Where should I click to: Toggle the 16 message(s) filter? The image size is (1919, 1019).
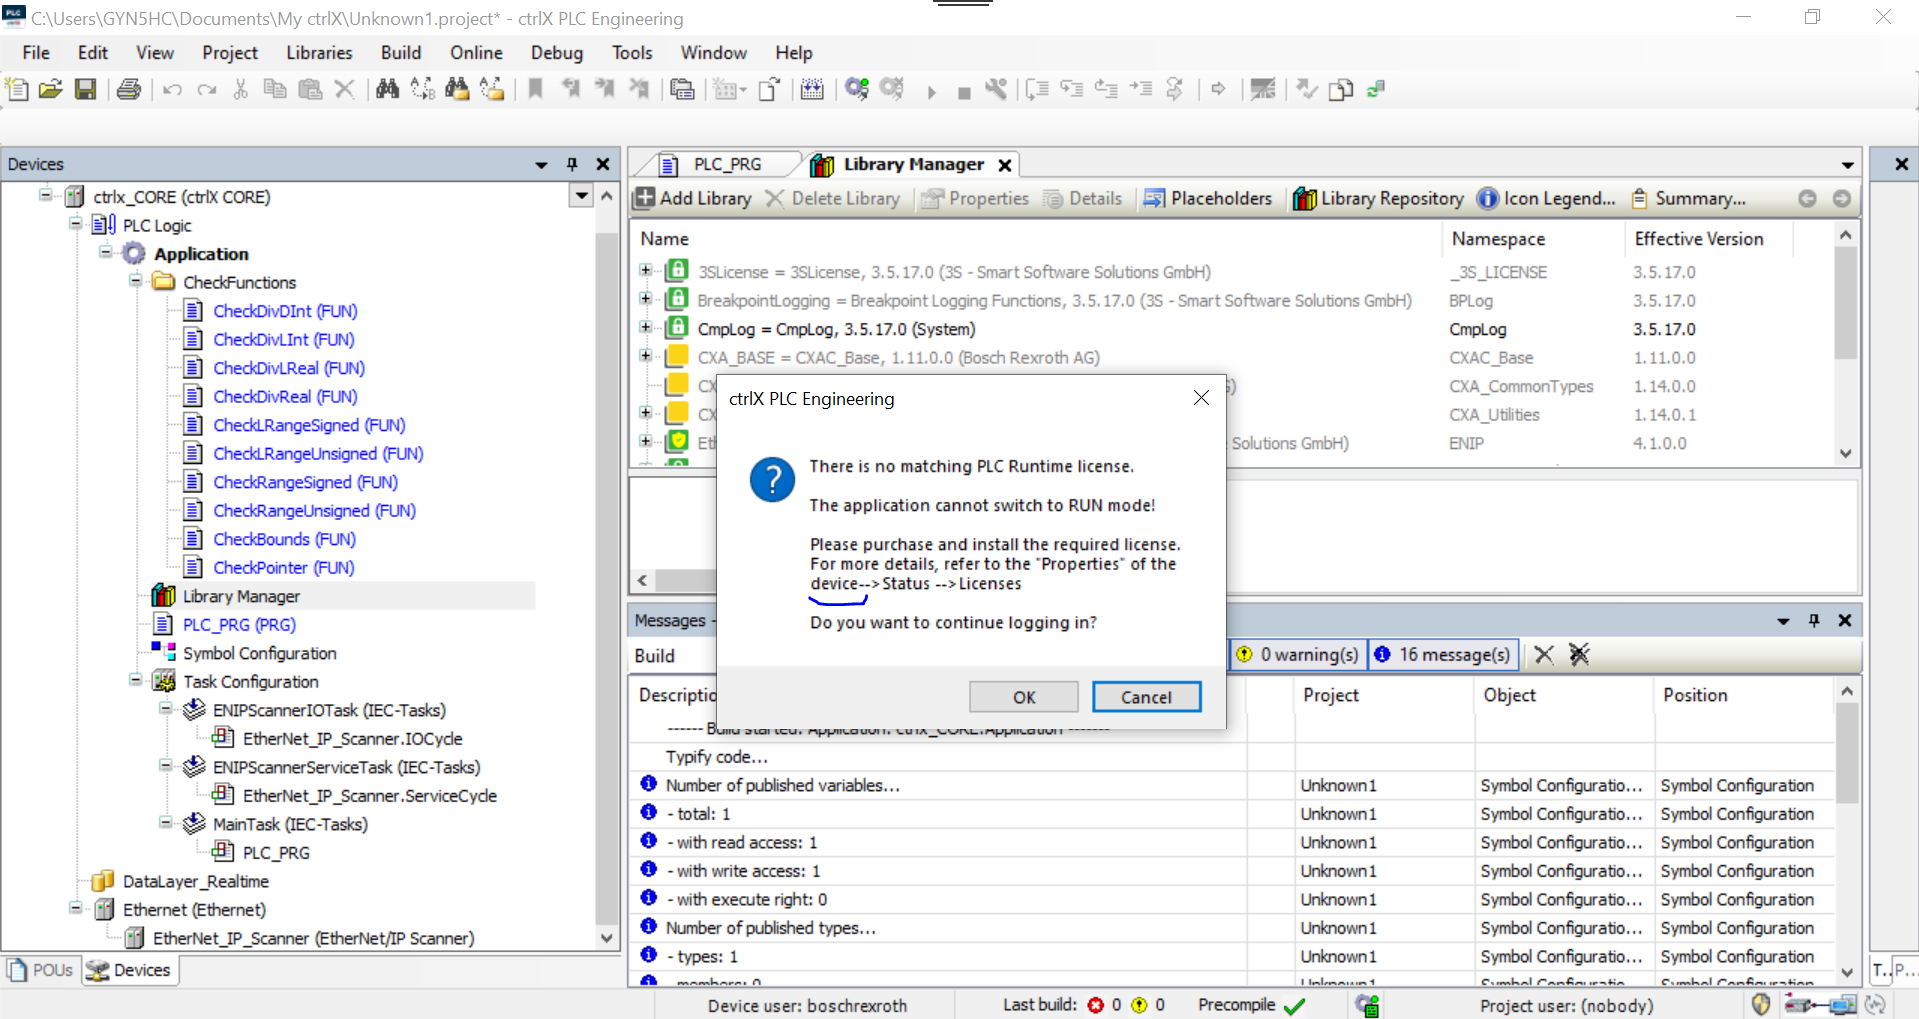[1443, 654]
